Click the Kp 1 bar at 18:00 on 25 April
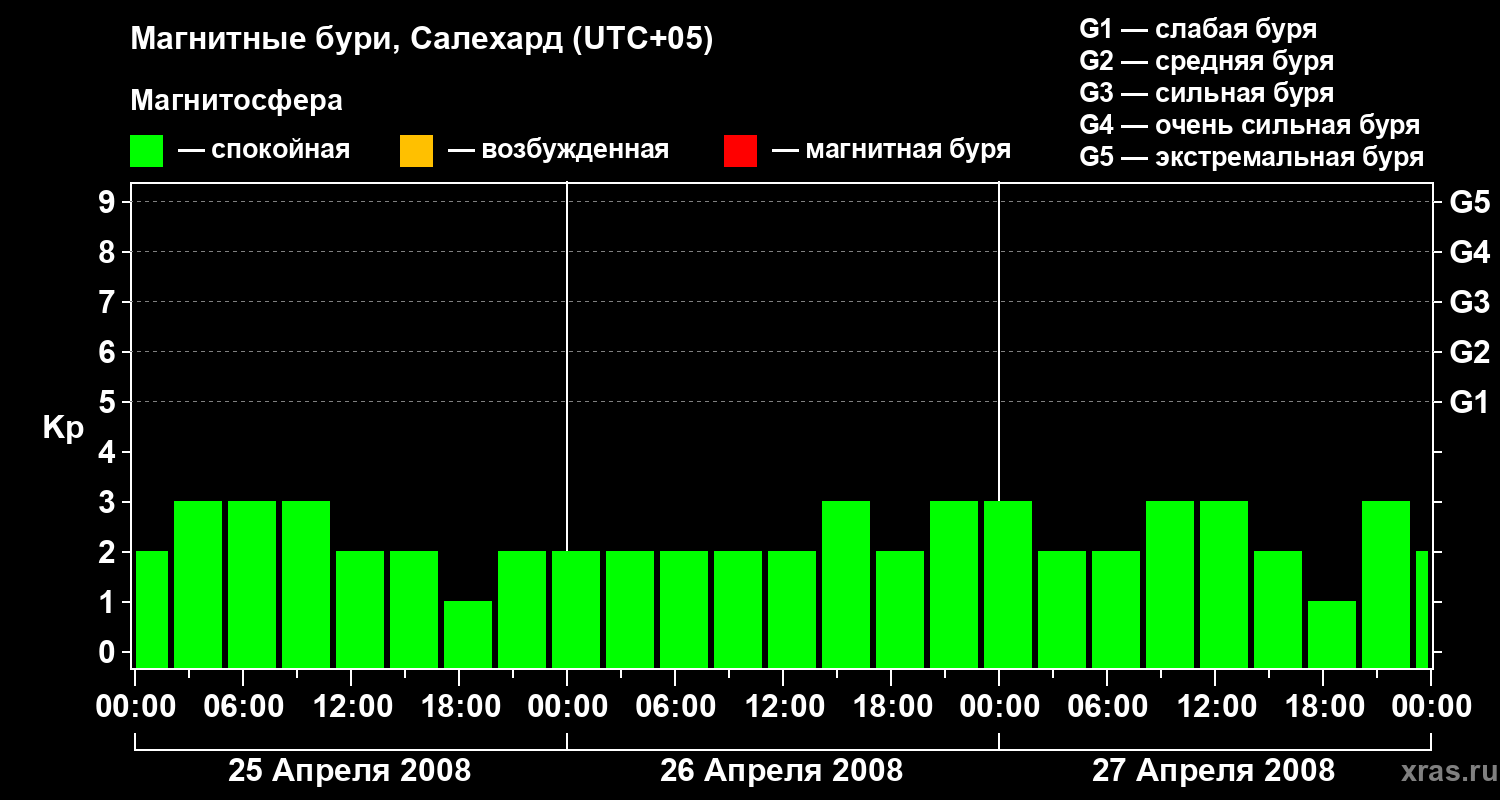Image resolution: width=1500 pixels, height=800 pixels. pyautogui.click(x=468, y=634)
